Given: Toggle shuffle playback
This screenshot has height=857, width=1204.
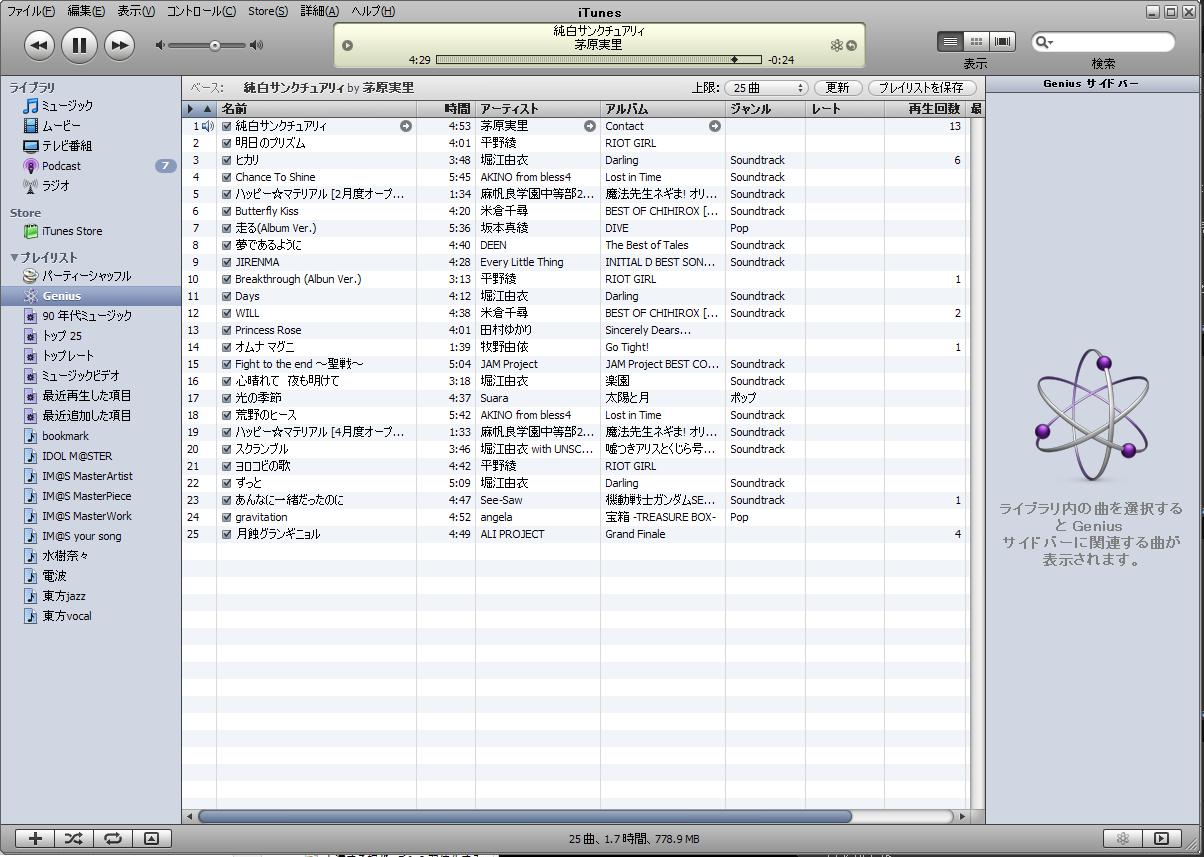Looking at the screenshot, I should coord(73,839).
